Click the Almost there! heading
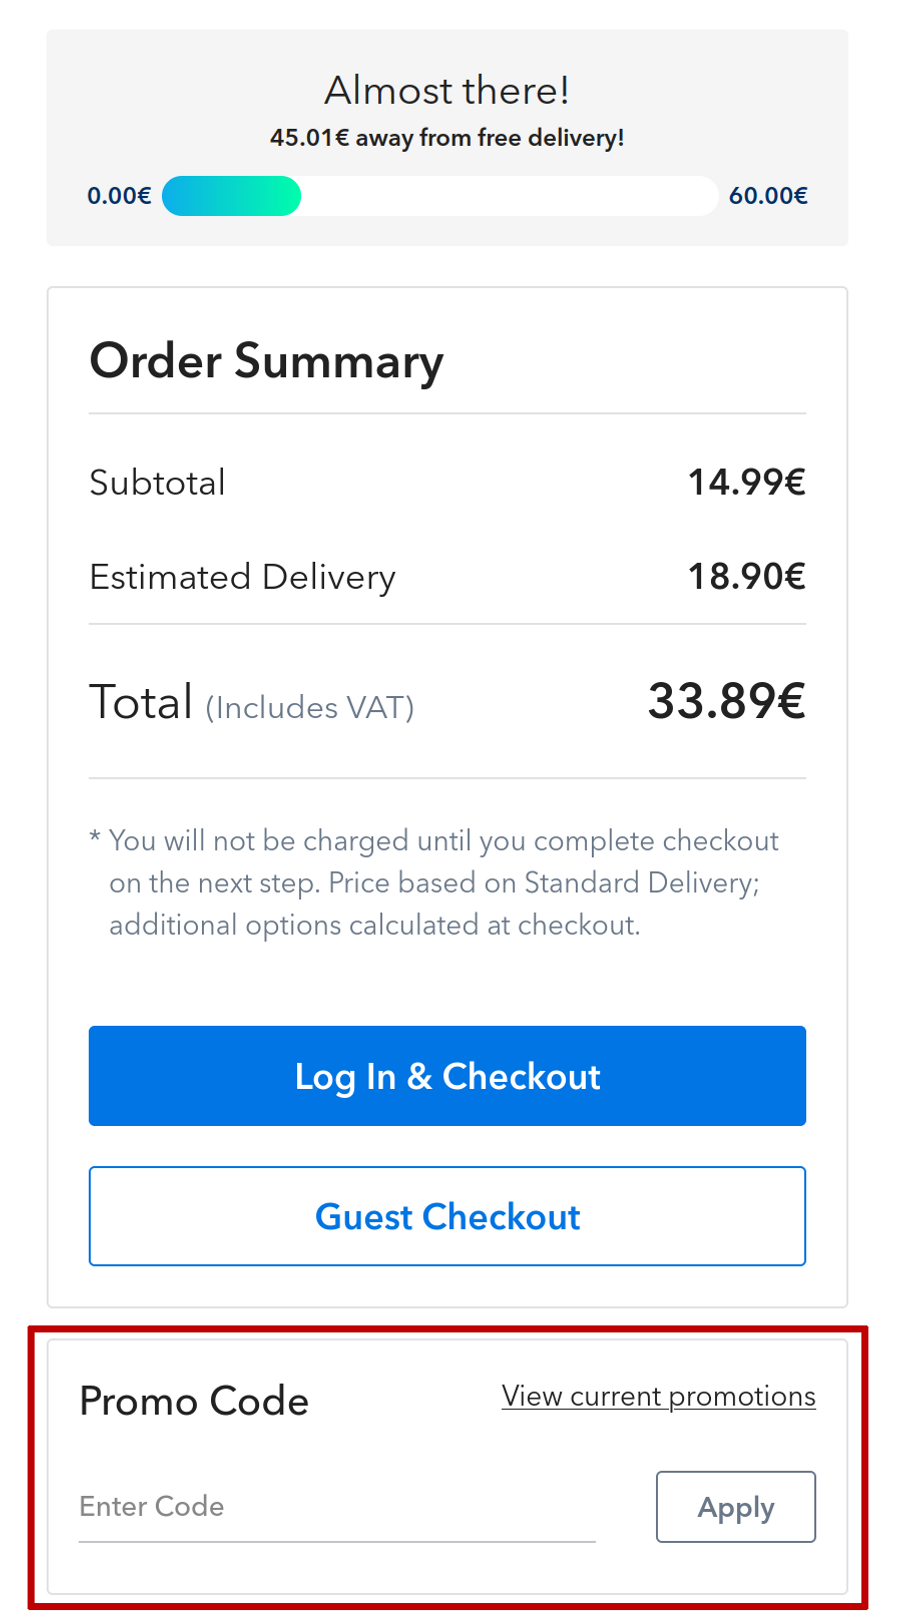This screenshot has width=900, height=1624. 447,91
